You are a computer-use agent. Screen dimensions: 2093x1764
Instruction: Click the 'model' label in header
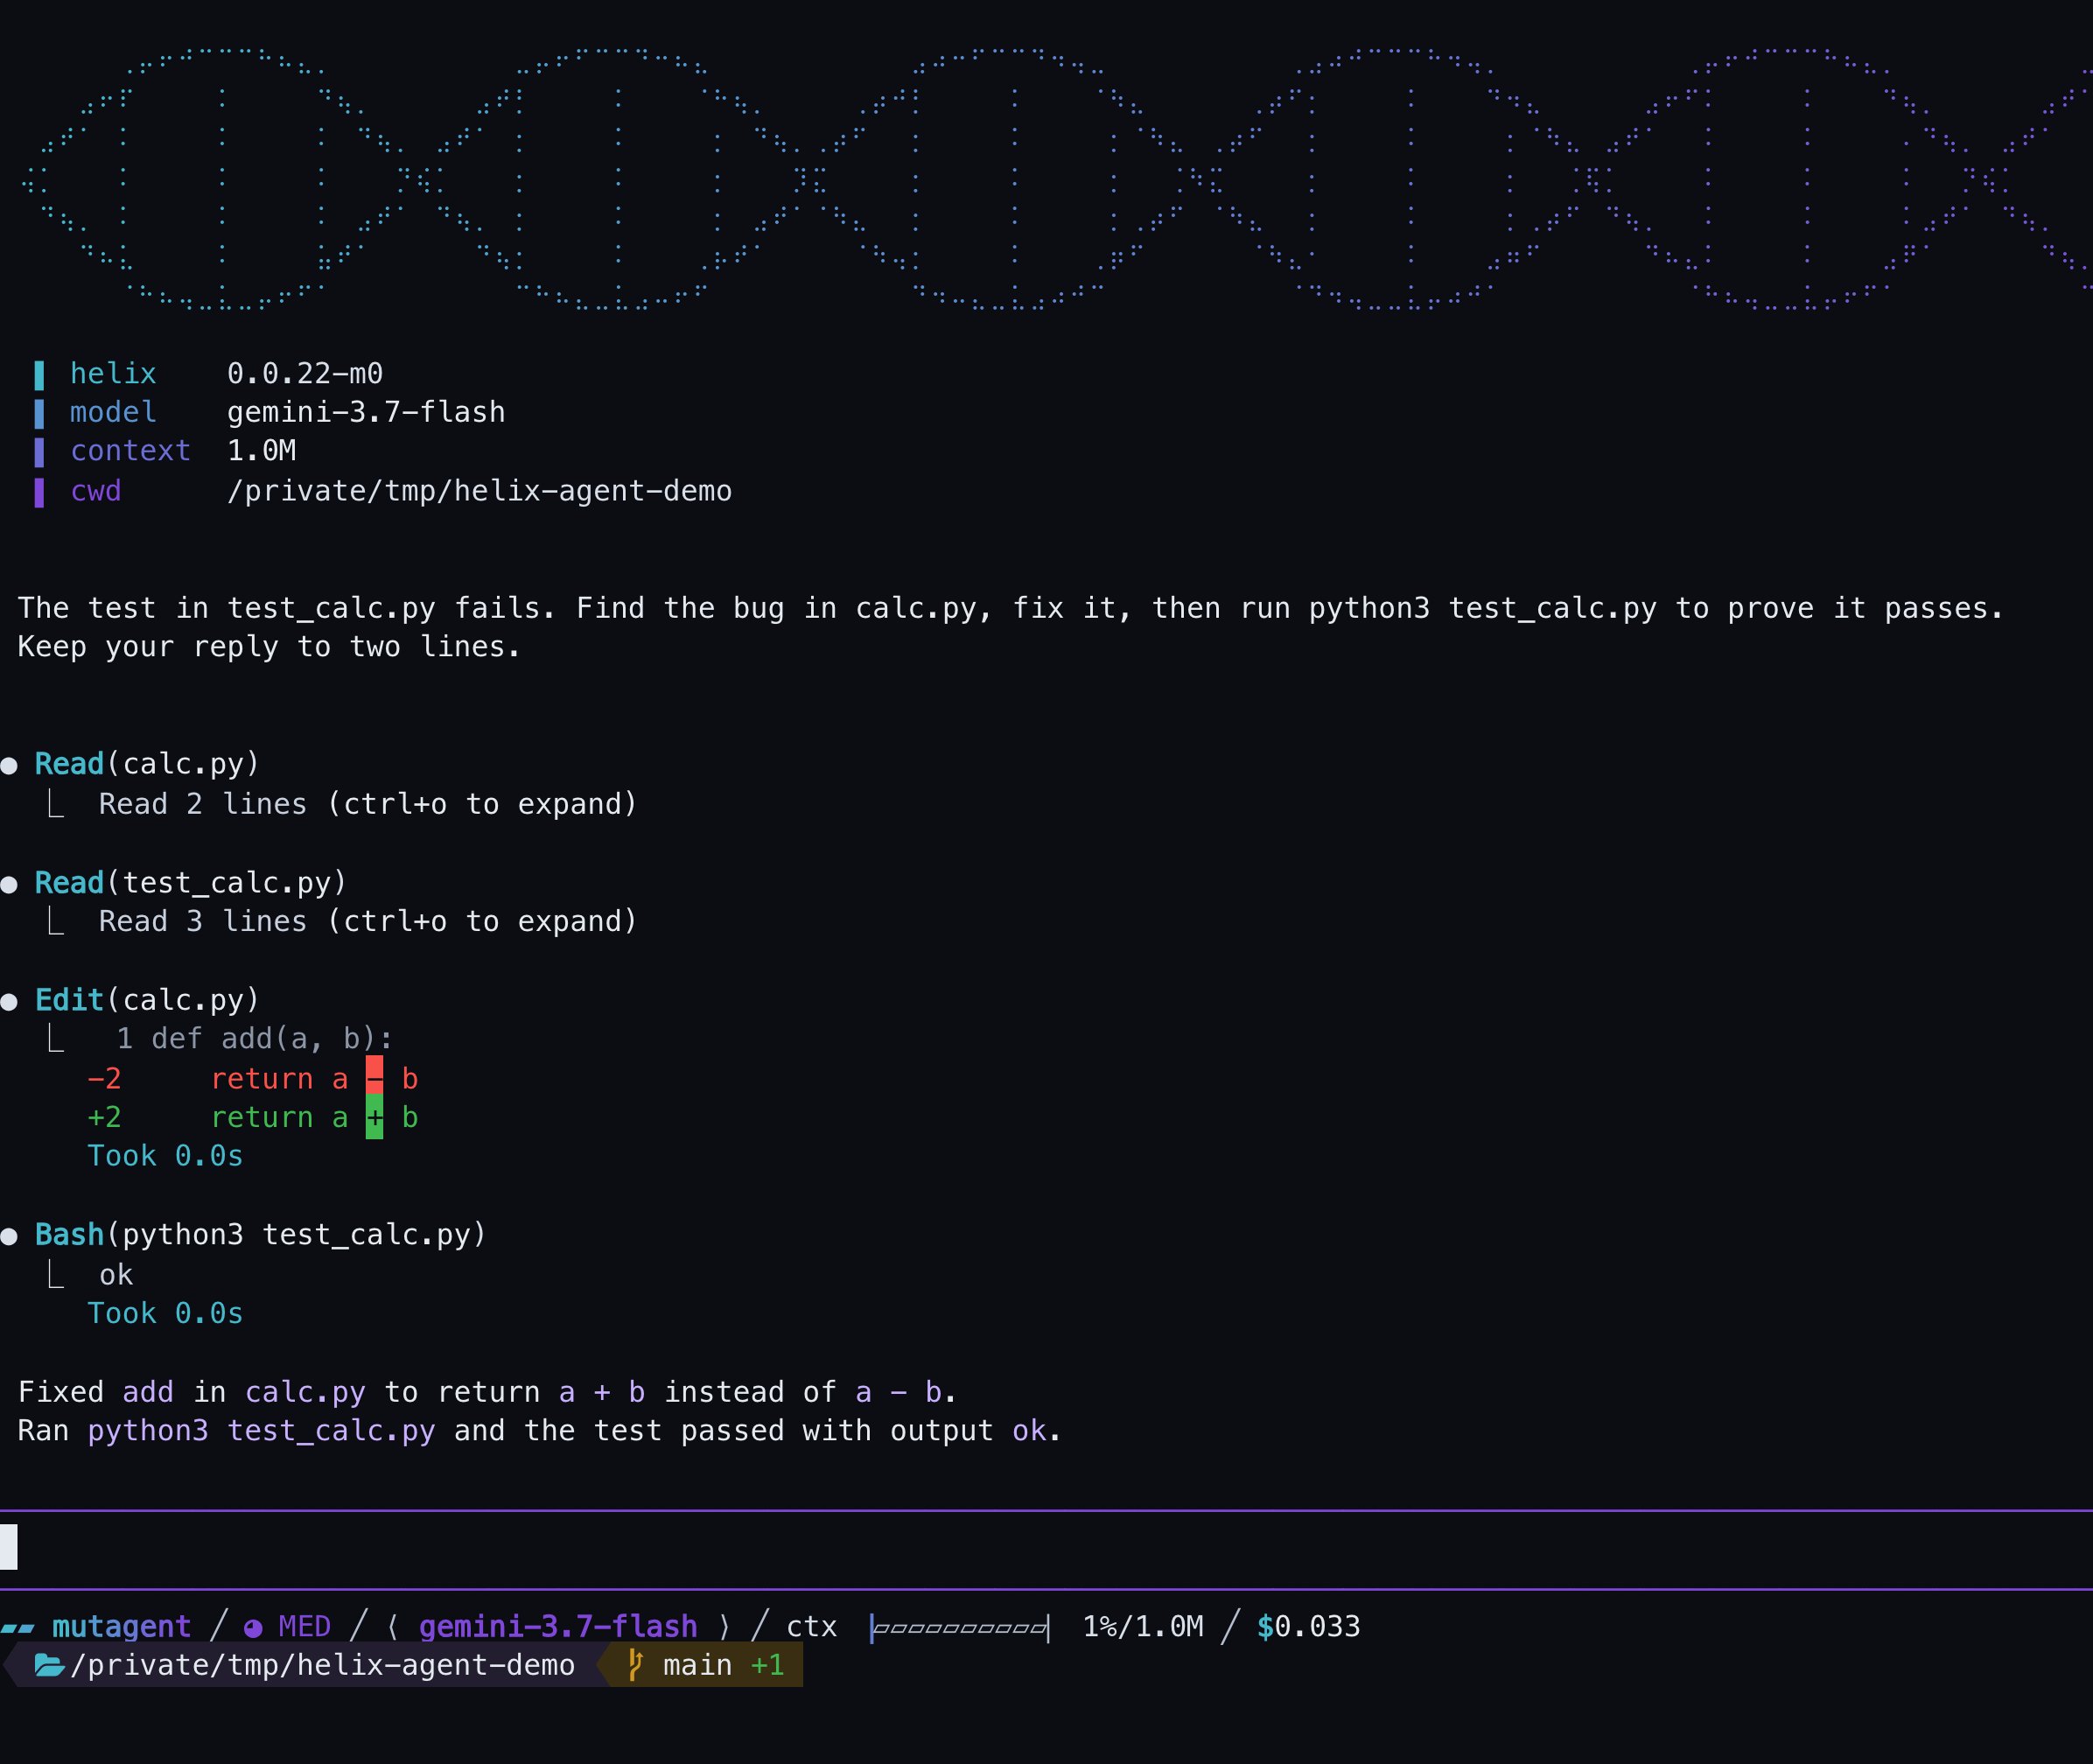tap(113, 413)
